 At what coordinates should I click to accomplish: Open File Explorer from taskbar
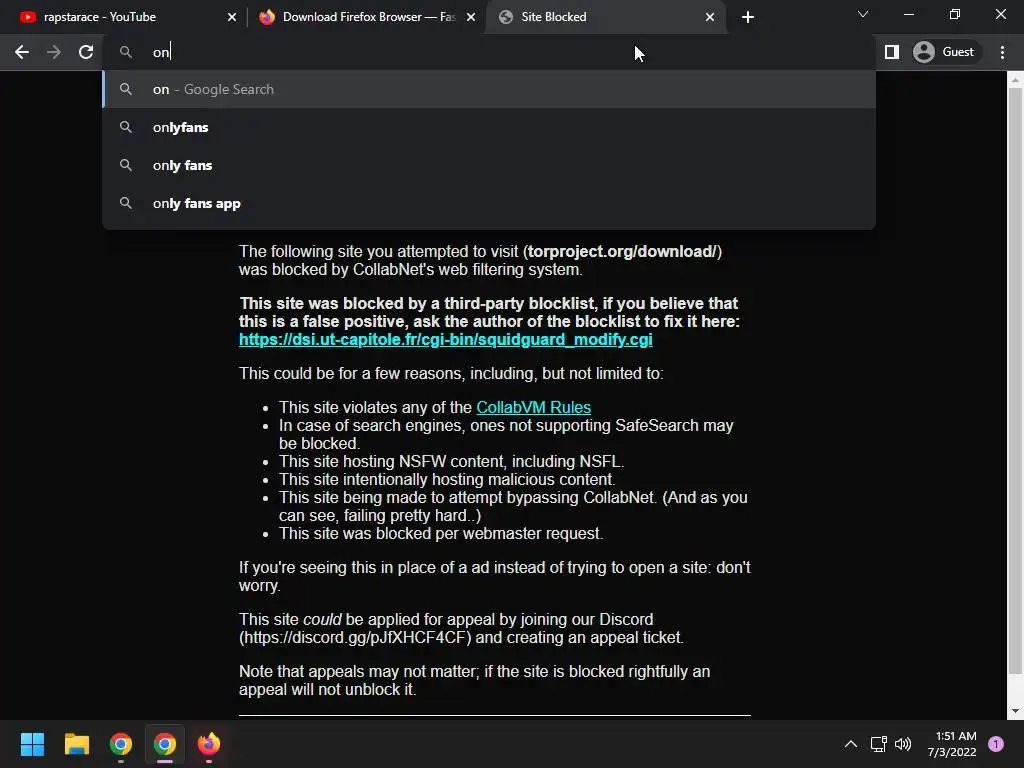click(x=76, y=744)
